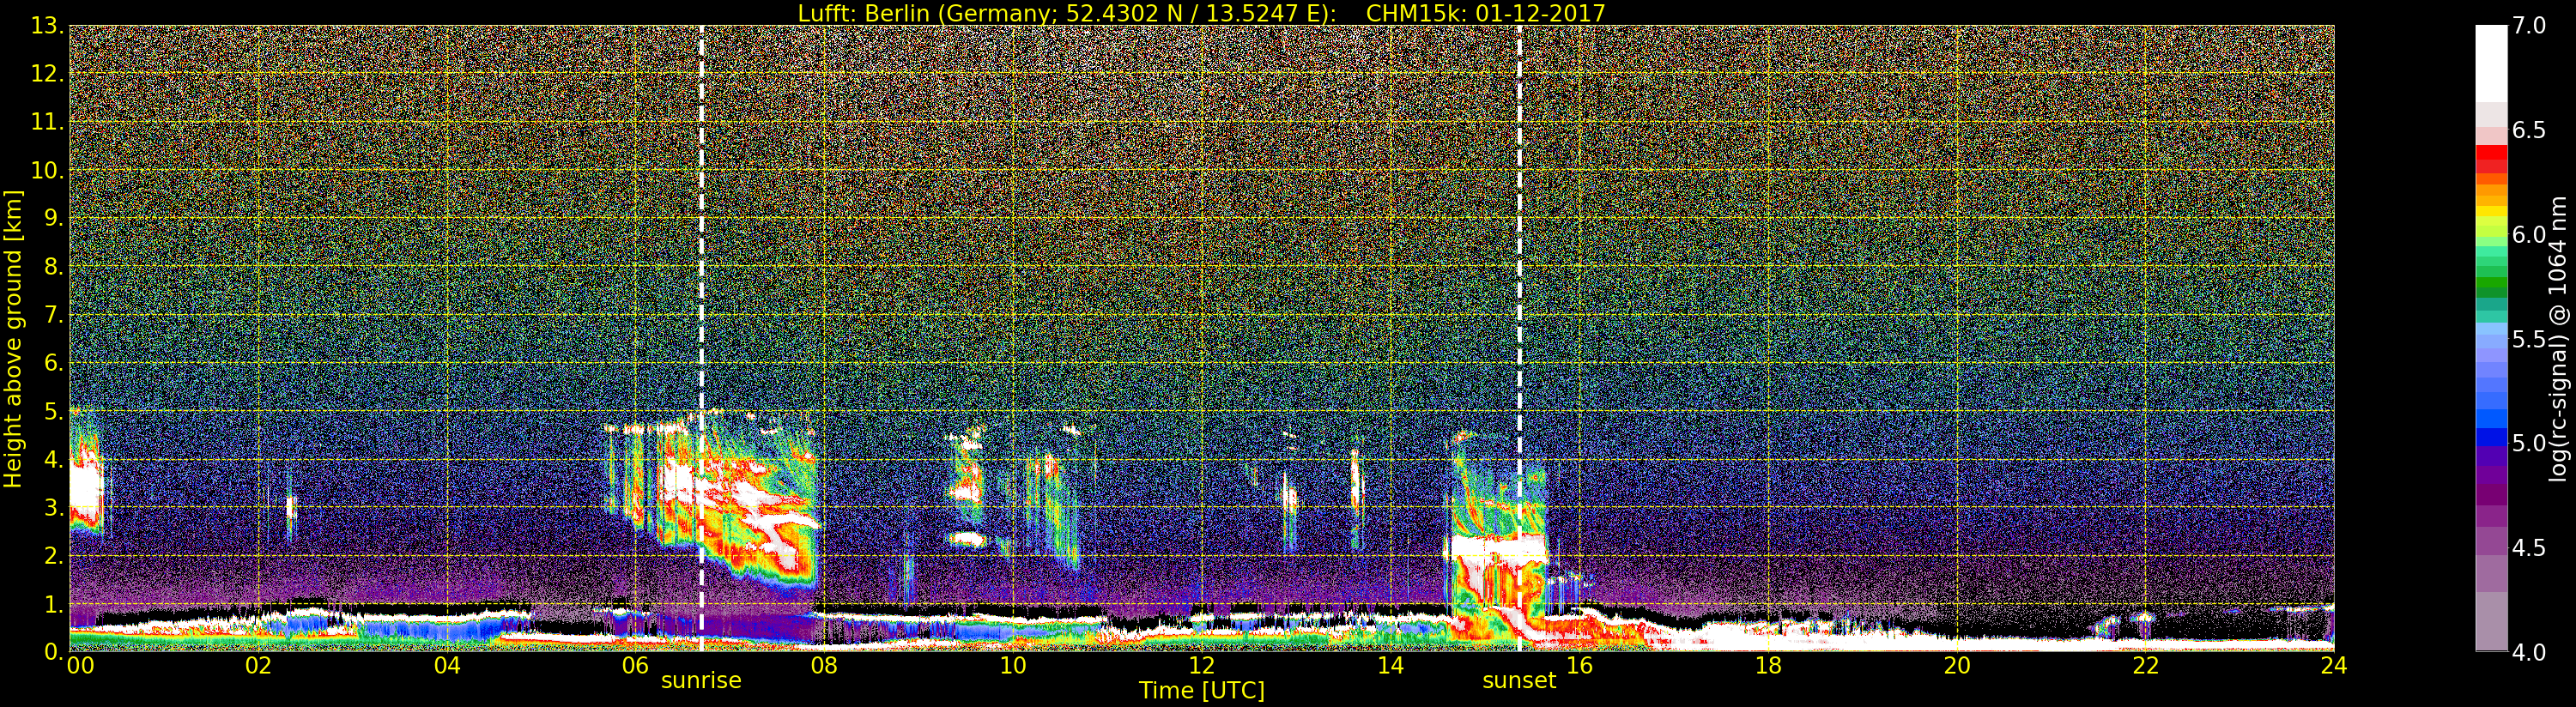This screenshot has height=707, width=2576.
Task: Click the '20' time axis tick label
Action: [1957, 665]
